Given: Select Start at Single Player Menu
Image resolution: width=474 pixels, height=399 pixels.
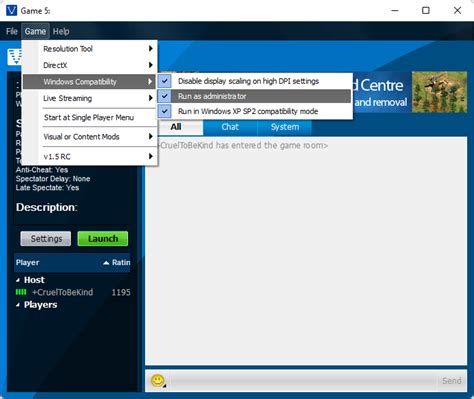Looking at the screenshot, I should pos(89,117).
